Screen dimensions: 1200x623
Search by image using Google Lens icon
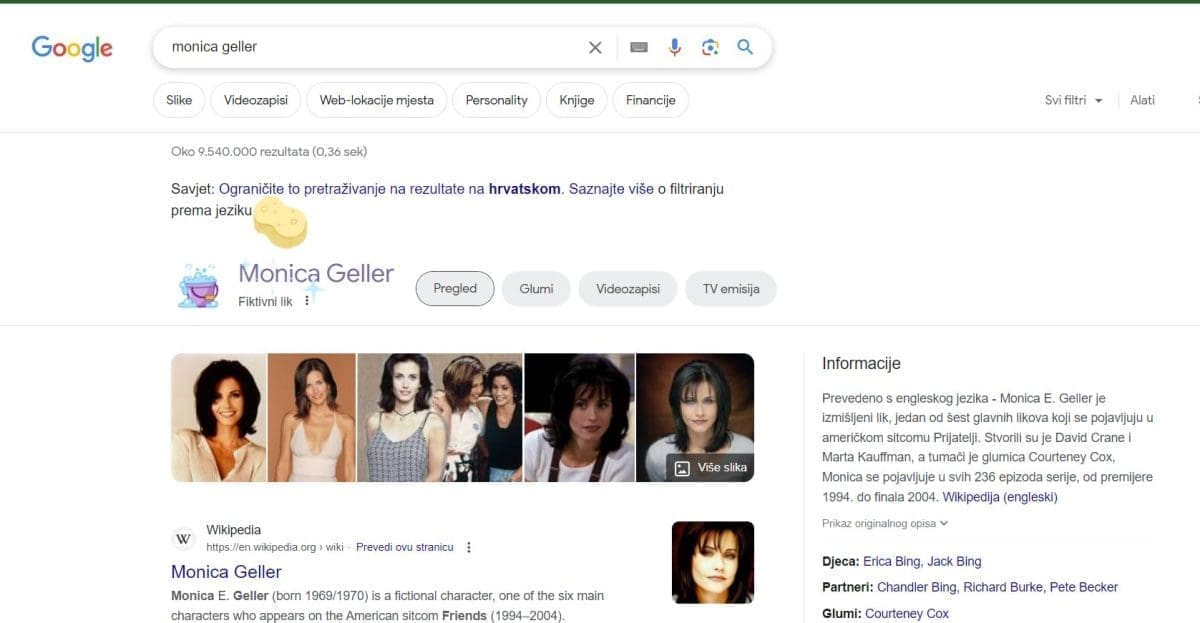click(710, 47)
